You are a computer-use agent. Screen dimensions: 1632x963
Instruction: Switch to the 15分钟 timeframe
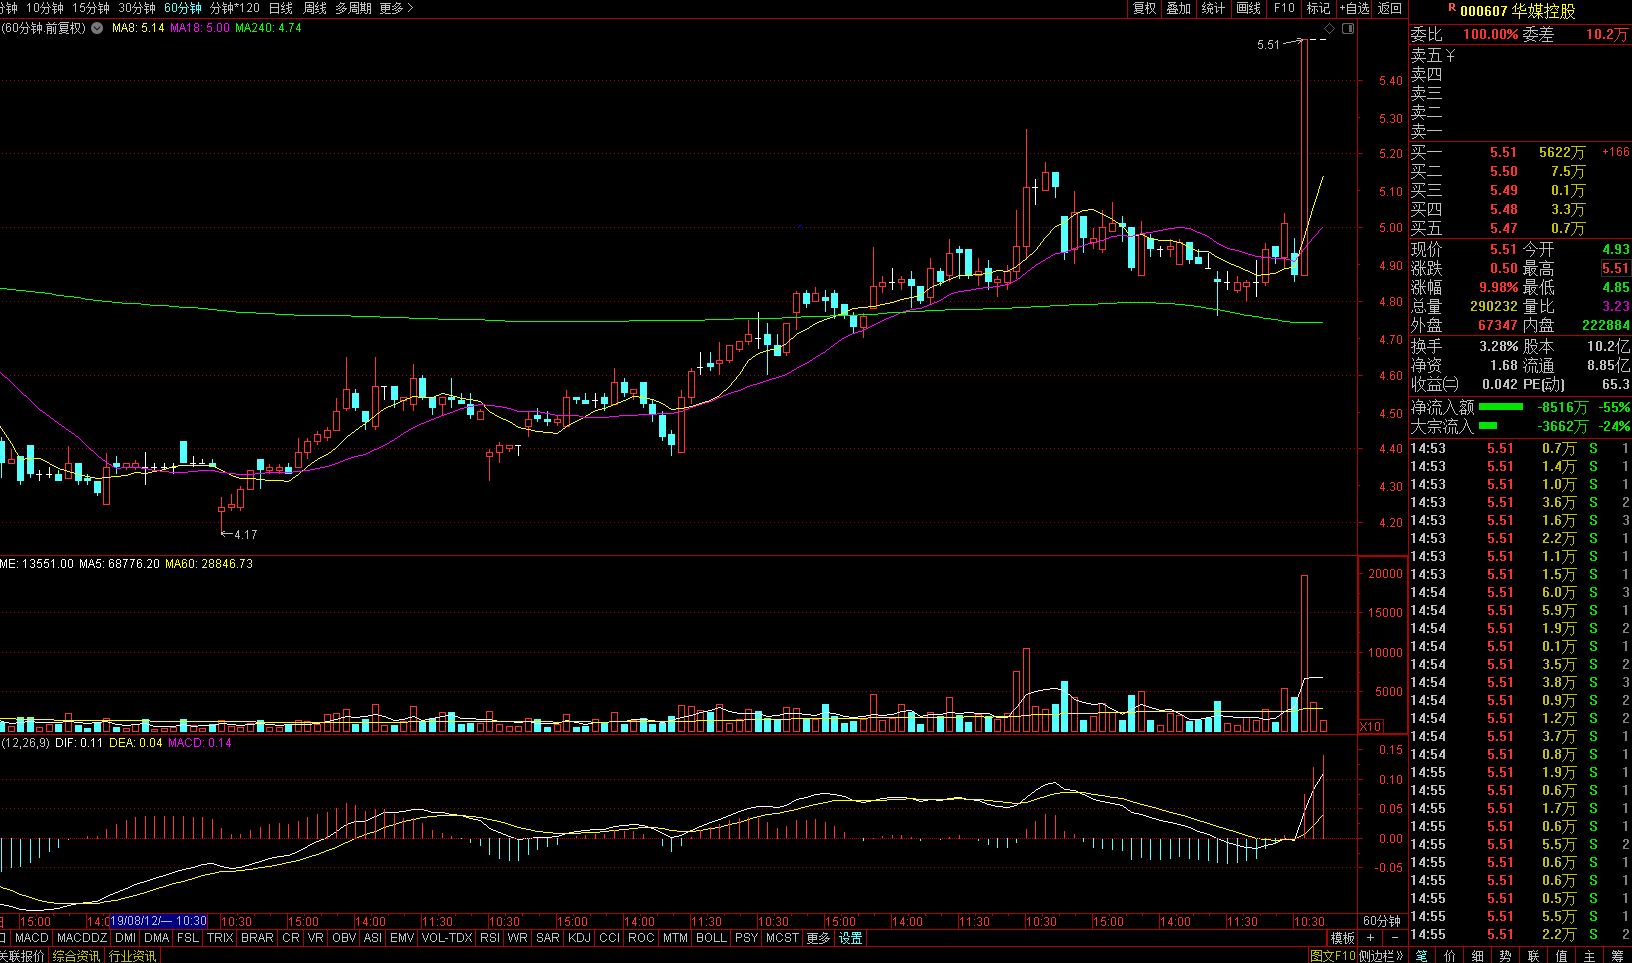91,8
